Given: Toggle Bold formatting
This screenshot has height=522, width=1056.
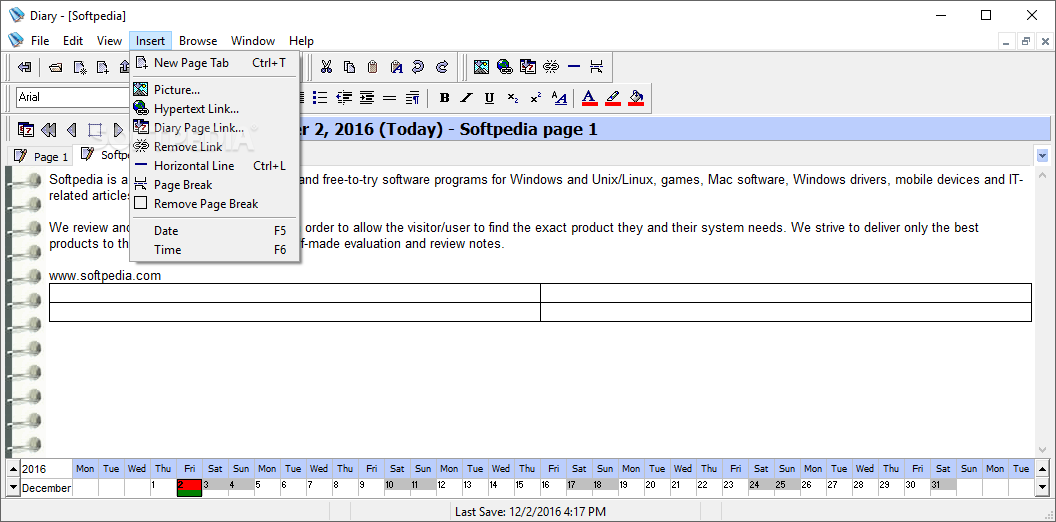Looking at the screenshot, I should (444, 98).
